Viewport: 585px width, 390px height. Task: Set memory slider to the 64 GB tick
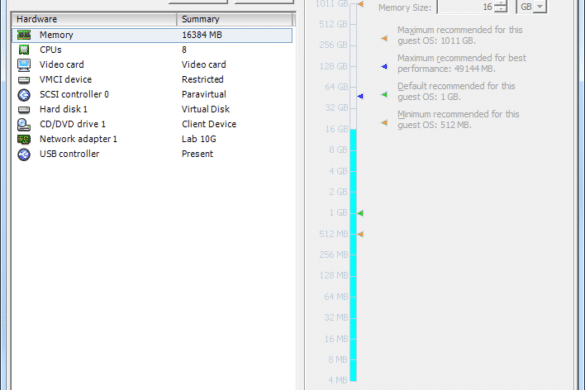pyautogui.click(x=353, y=87)
